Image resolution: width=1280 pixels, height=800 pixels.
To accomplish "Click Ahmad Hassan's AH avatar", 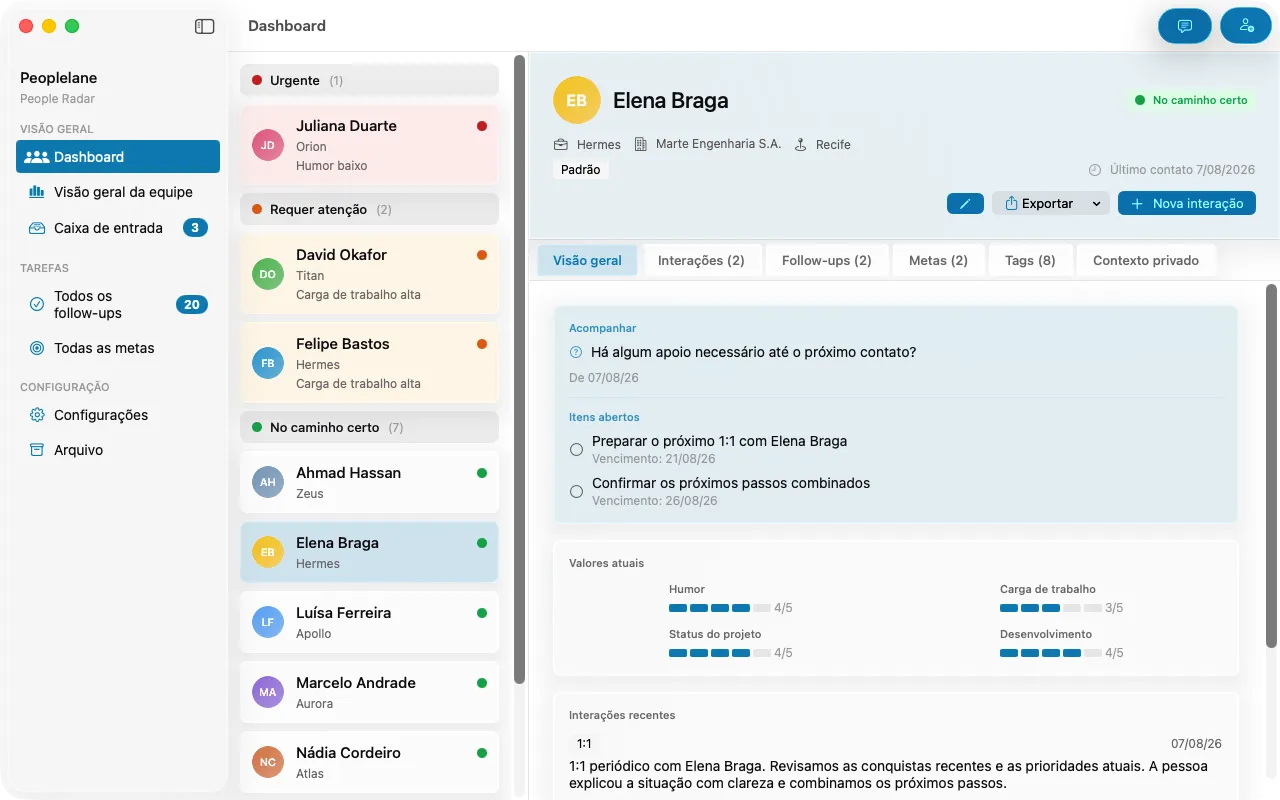I will (x=268, y=482).
